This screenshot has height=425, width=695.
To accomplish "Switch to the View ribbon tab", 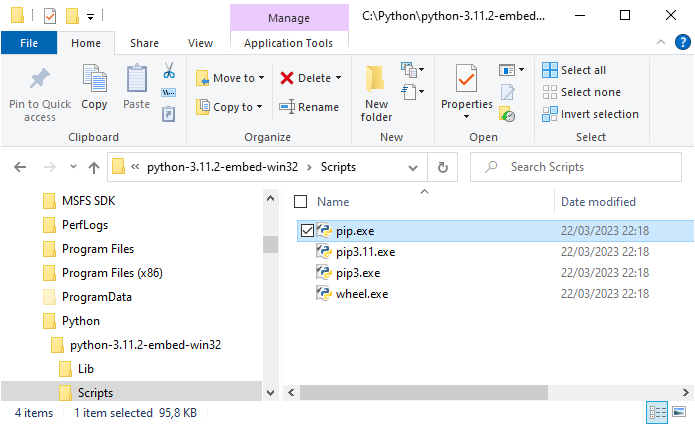I will pos(200,43).
